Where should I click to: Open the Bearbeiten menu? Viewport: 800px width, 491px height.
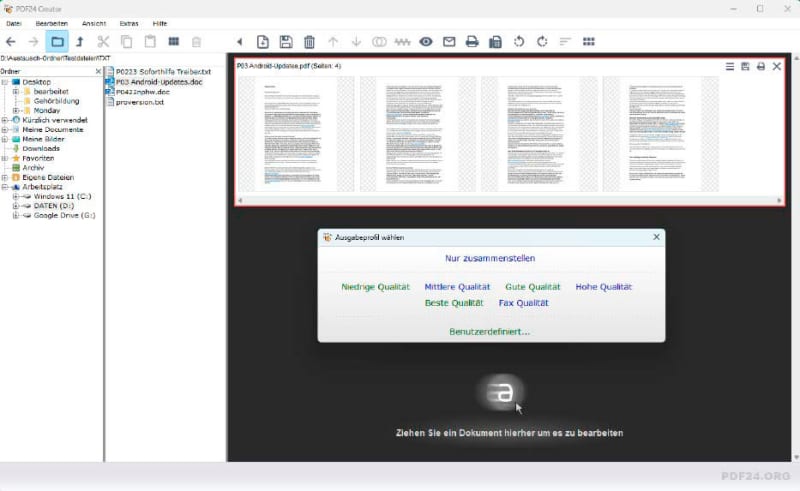(52, 23)
